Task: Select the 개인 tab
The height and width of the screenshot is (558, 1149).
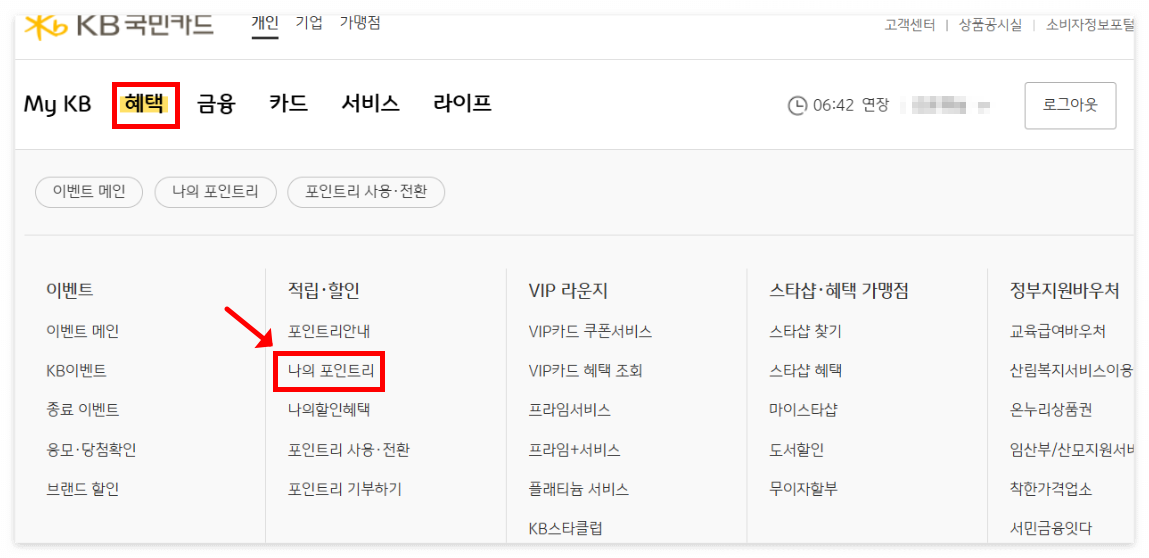Action: 265,23
